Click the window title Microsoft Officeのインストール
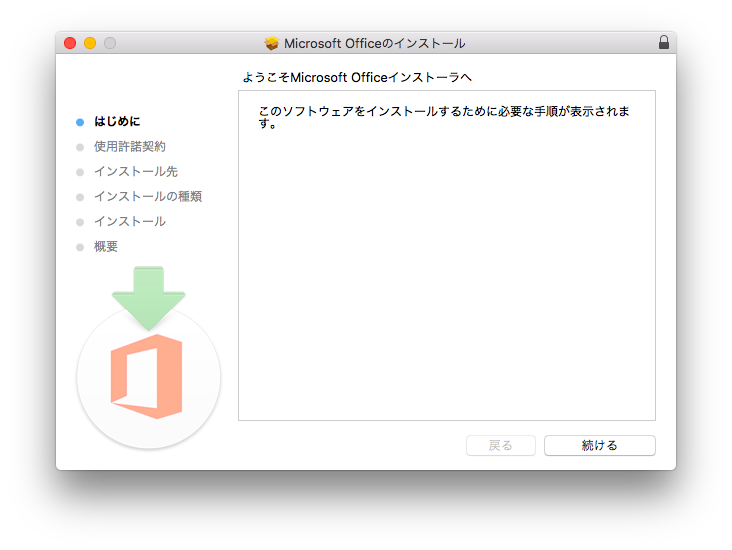The image size is (732, 550). pyautogui.click(x=374, y=43)
